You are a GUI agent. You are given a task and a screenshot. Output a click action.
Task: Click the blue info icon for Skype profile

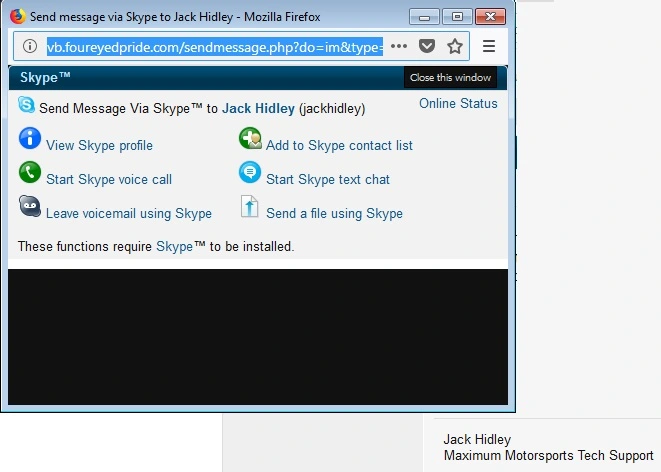coord(30,138)
